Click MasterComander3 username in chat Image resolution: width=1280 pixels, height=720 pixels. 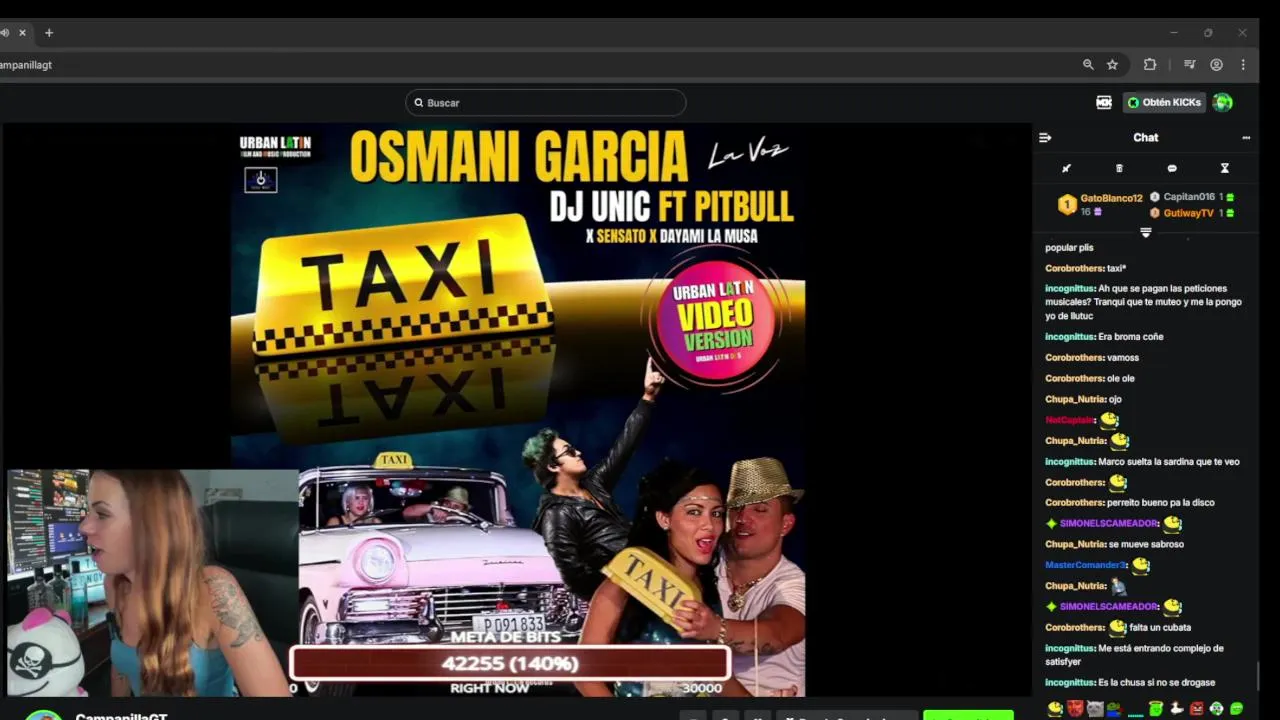(1086, 565)
